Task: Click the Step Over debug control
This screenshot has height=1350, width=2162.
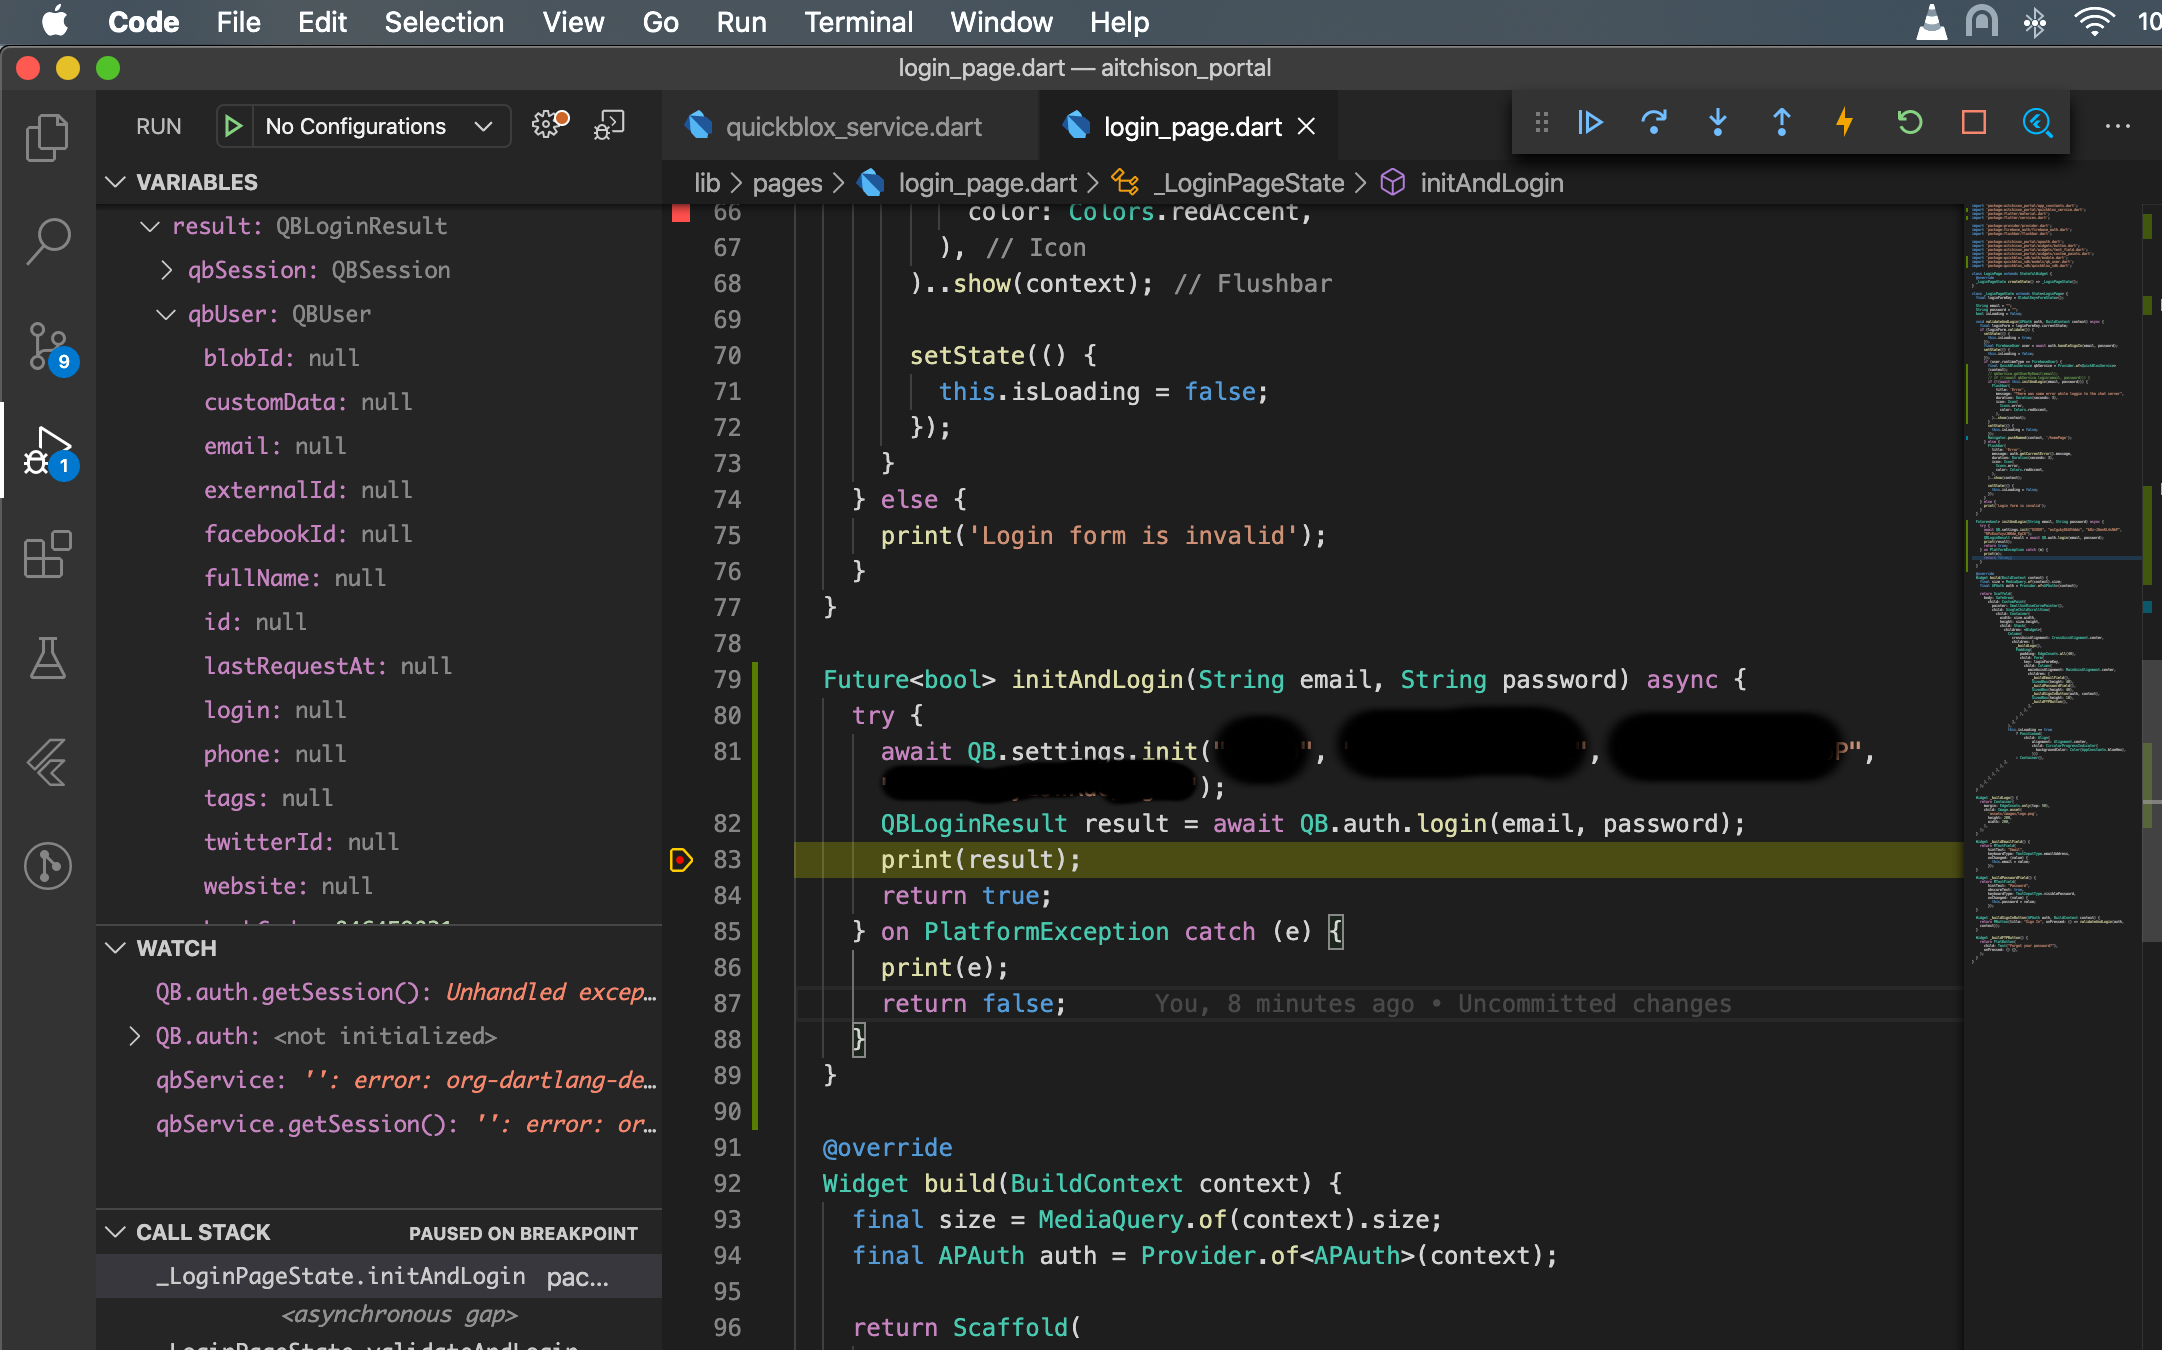Action: coord(1653,123)
